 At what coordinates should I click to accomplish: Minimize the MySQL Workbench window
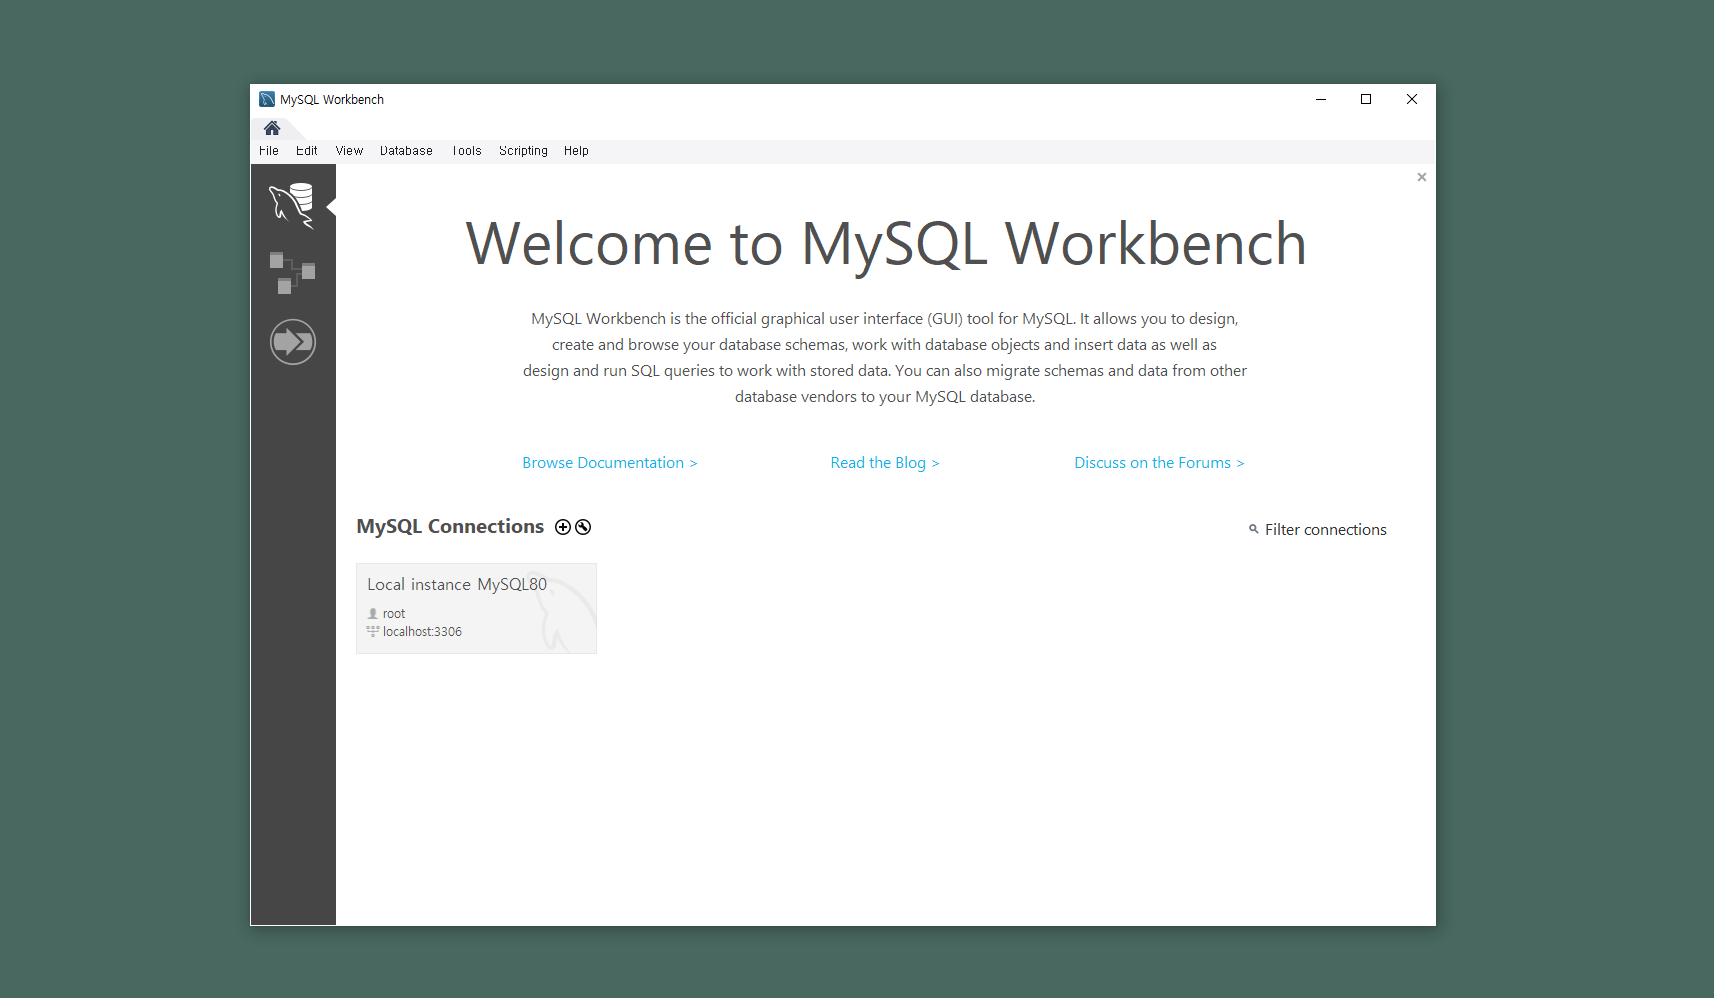[1321, 99]
